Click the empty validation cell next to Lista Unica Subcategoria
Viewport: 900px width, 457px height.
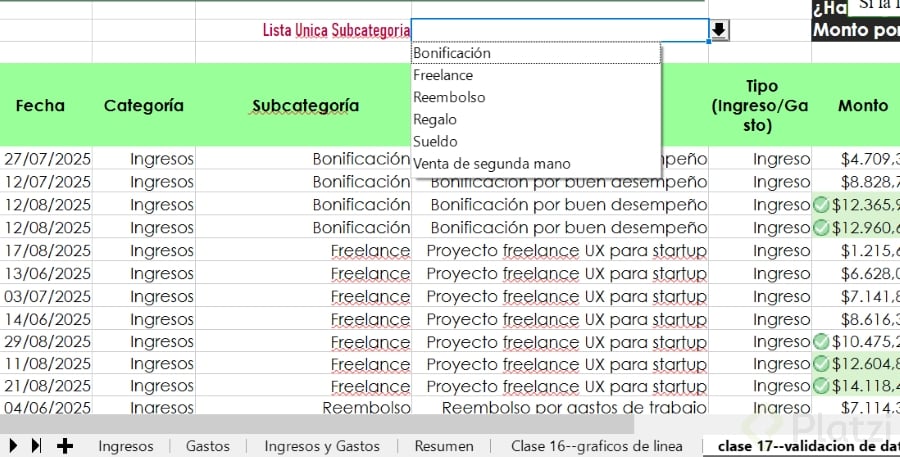click(x=560, y=30)
